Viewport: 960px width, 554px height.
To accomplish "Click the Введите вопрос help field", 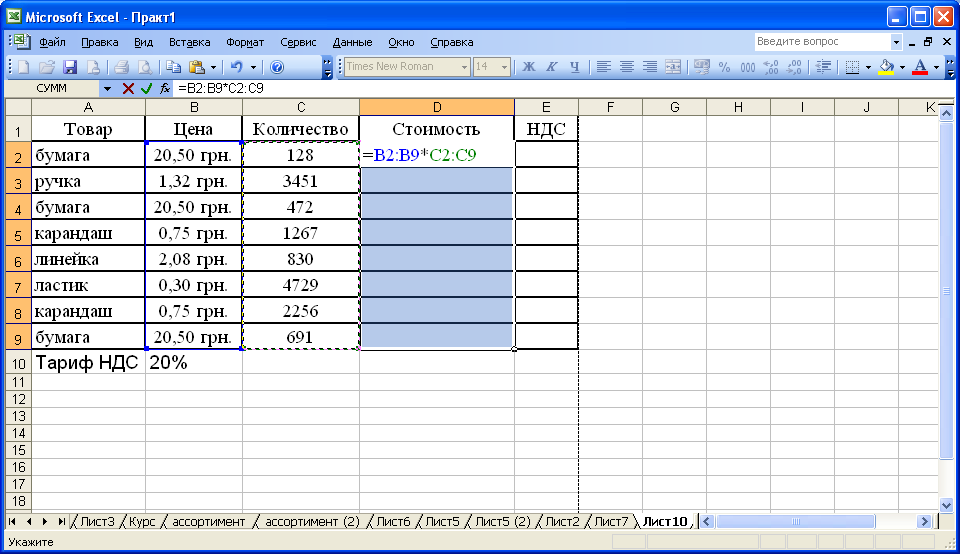I will tap(822, 42).
